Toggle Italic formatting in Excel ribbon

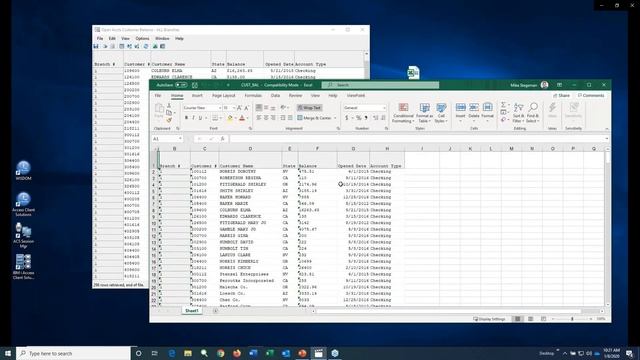click(193, 118)
